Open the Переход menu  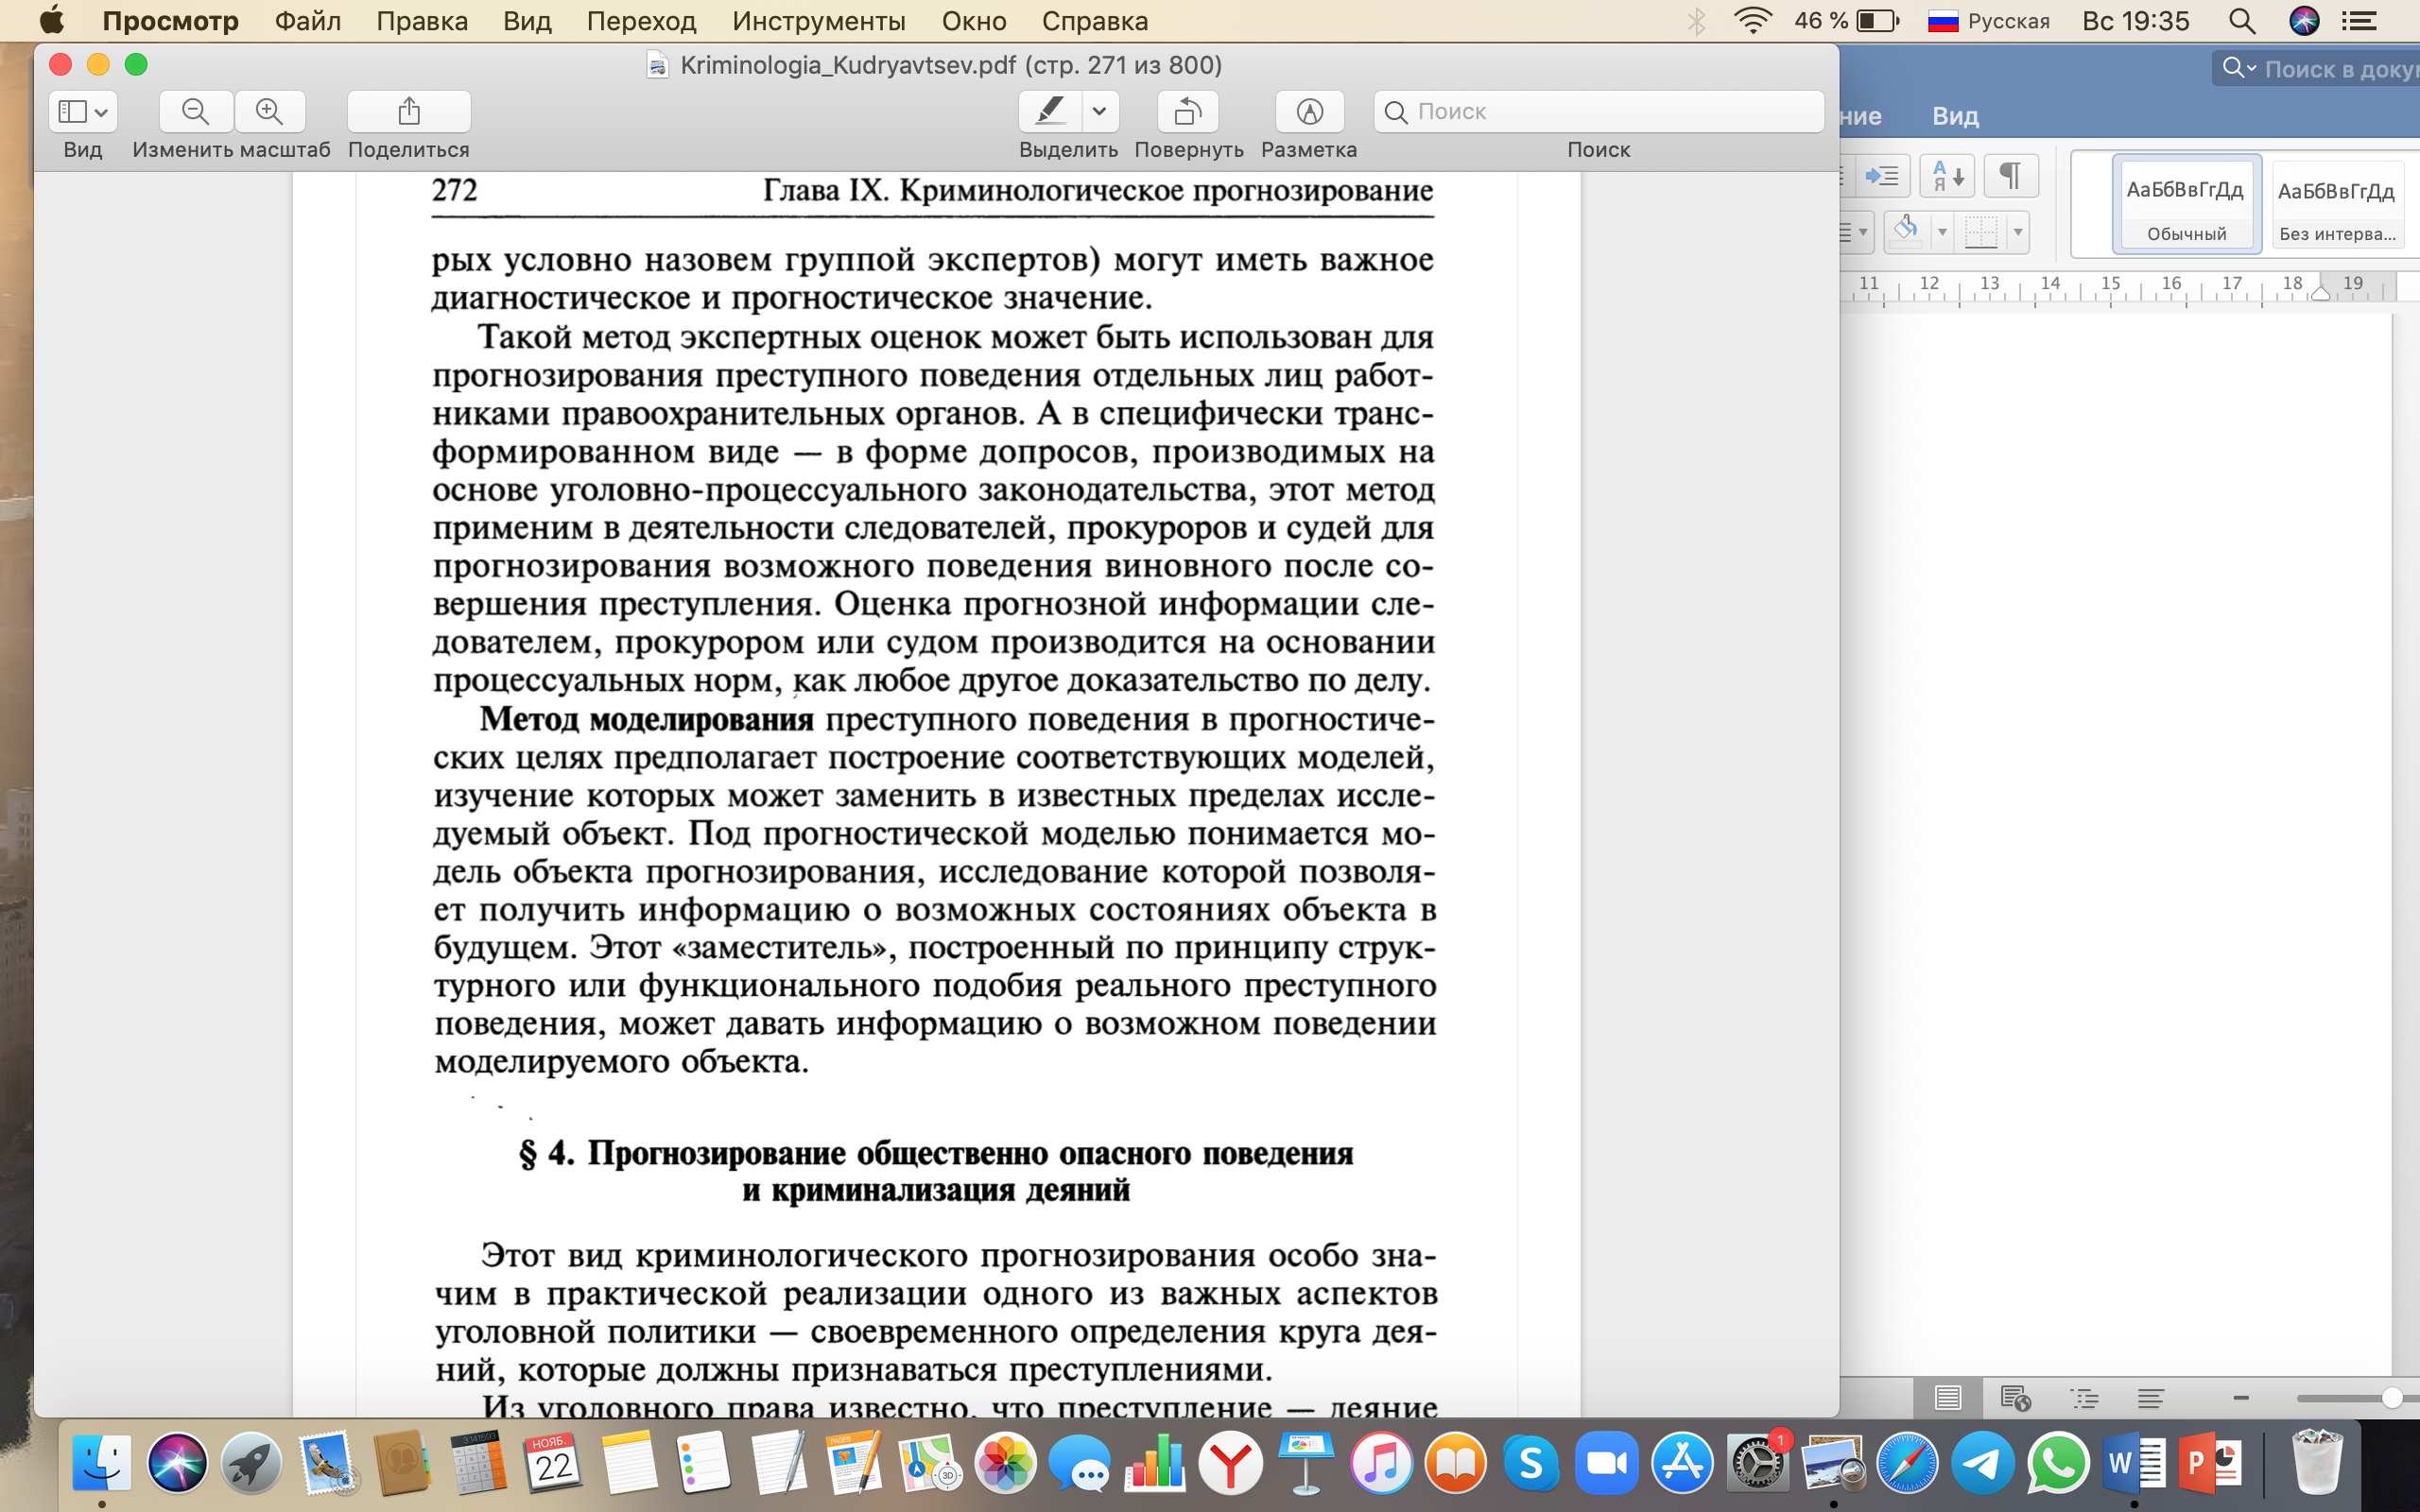(x=641, y=21)
